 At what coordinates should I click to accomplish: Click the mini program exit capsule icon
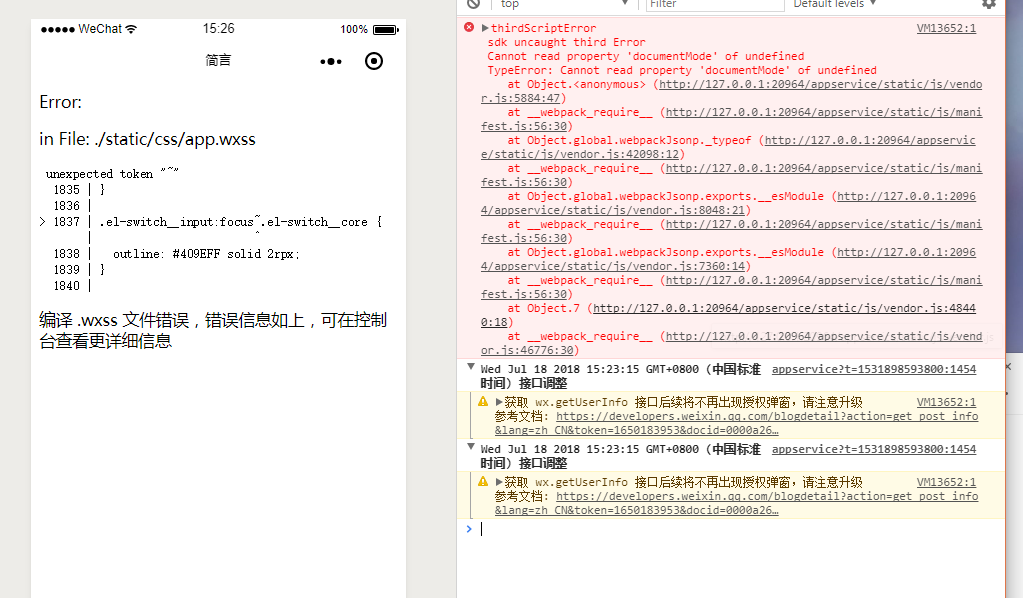click(373, 61)
